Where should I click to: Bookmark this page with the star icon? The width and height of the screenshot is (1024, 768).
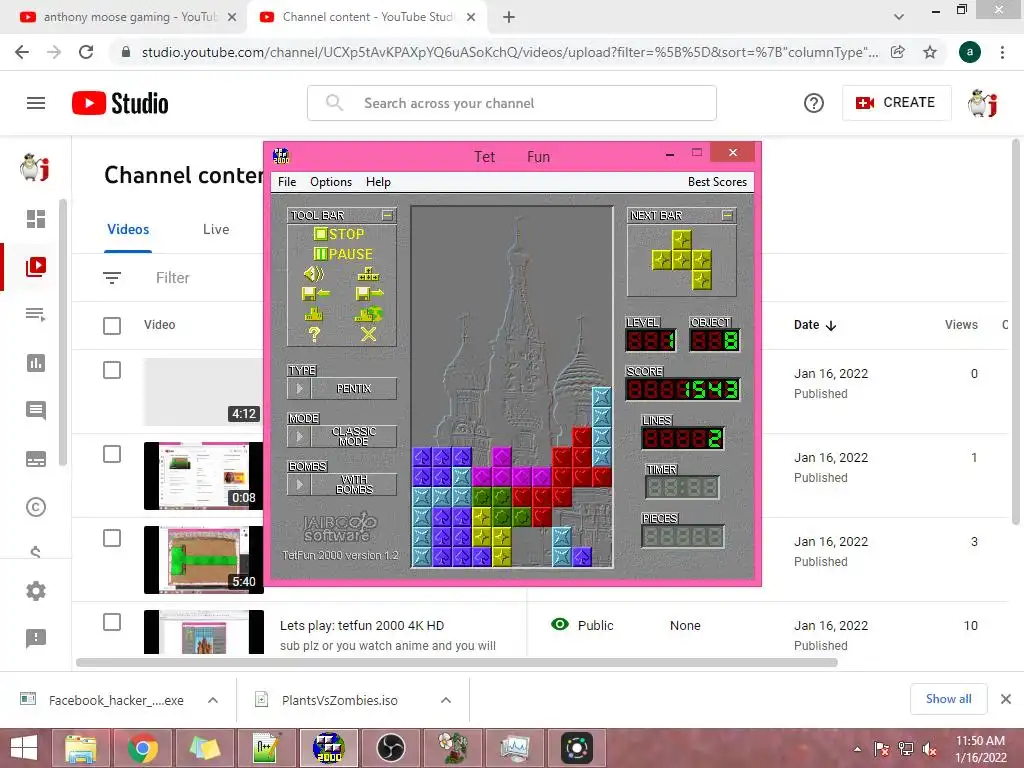[x=930, y=52]
